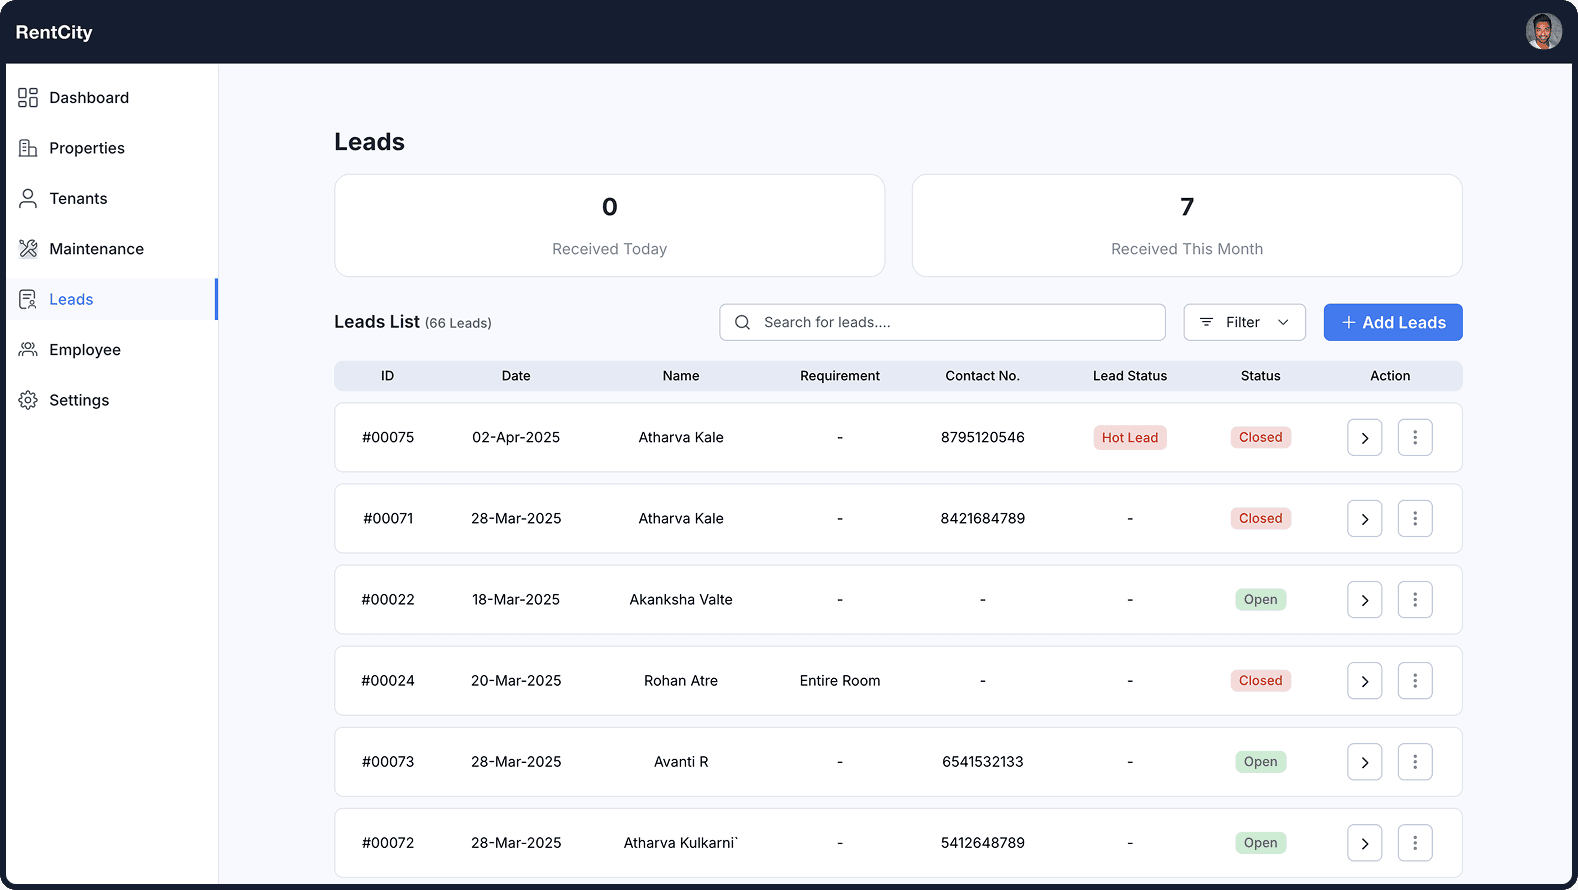Go to Tenants menu item
Screen dimensions: 1578x890
point(78,198)
